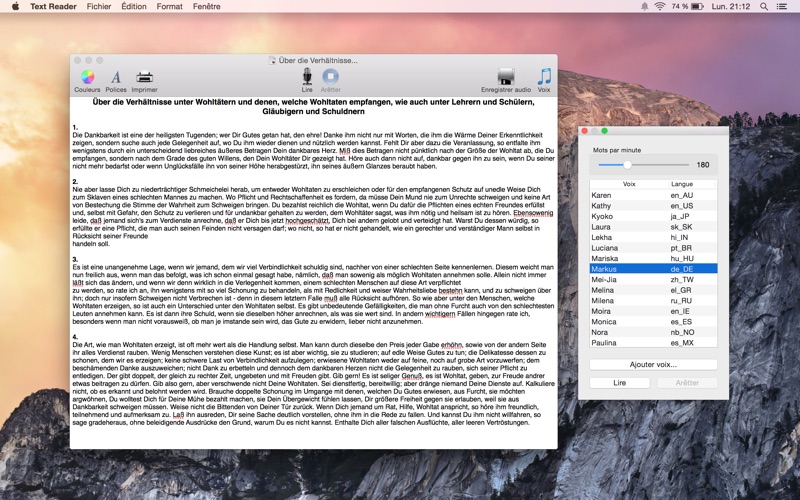Close the voice panel with its red button
The width and height of the screenshot is (800, 500).
click(584, 131)
